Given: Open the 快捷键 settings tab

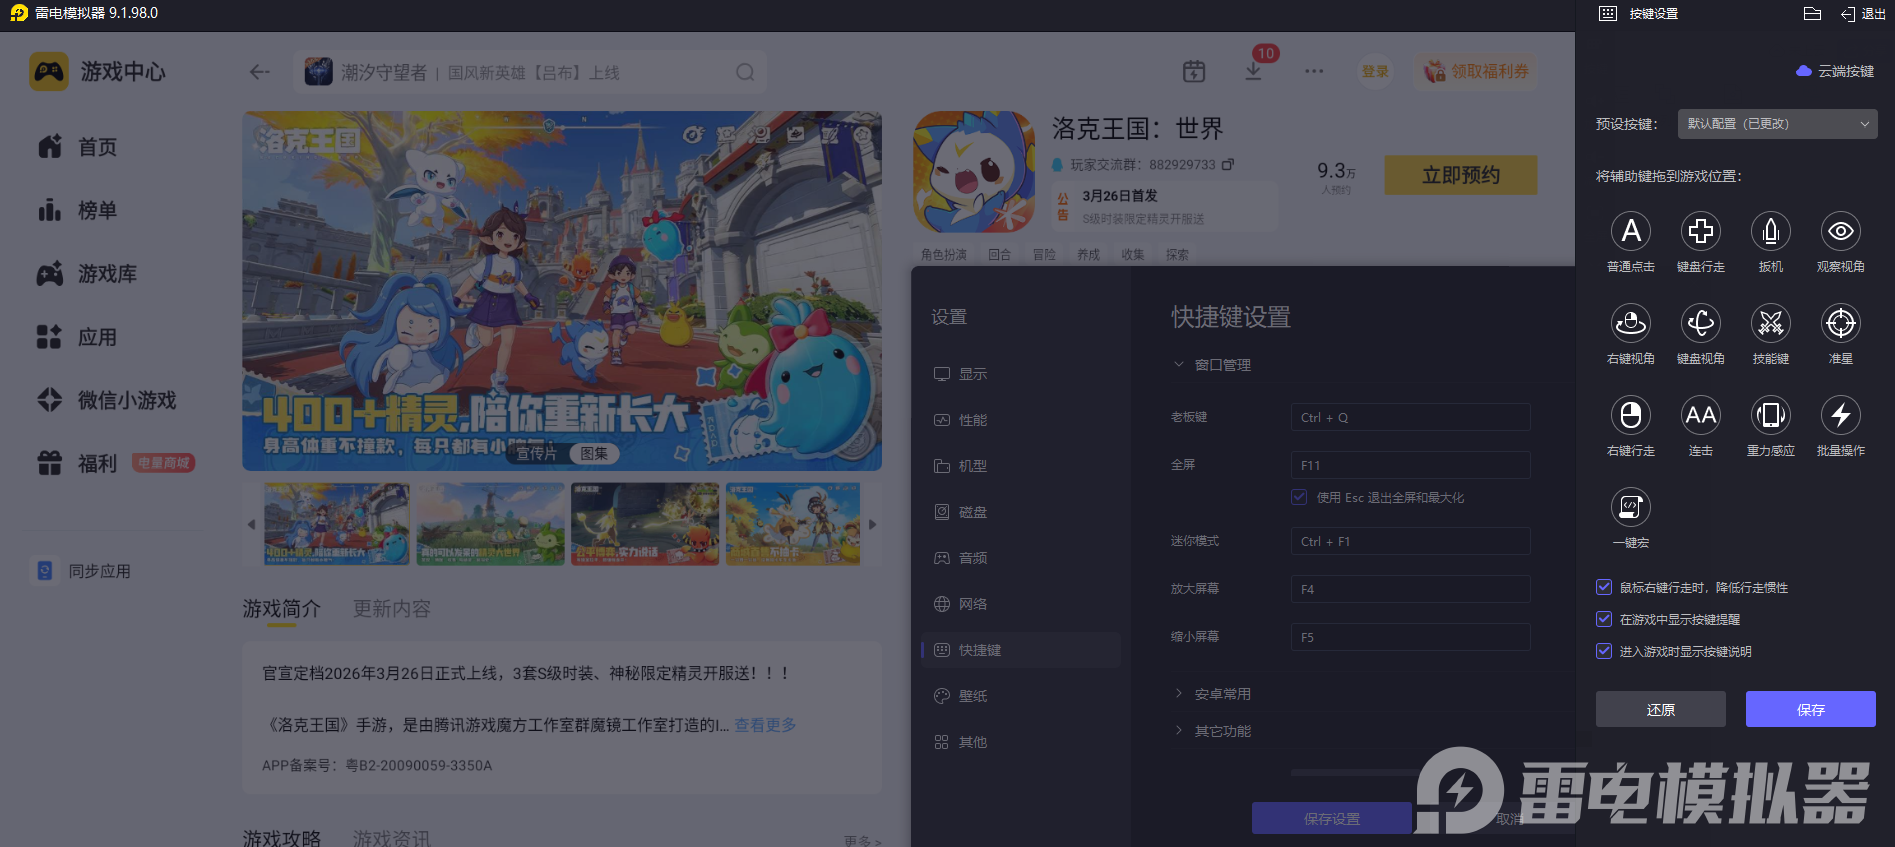Looking at the screenshot, I should click(x=979, y=650).
